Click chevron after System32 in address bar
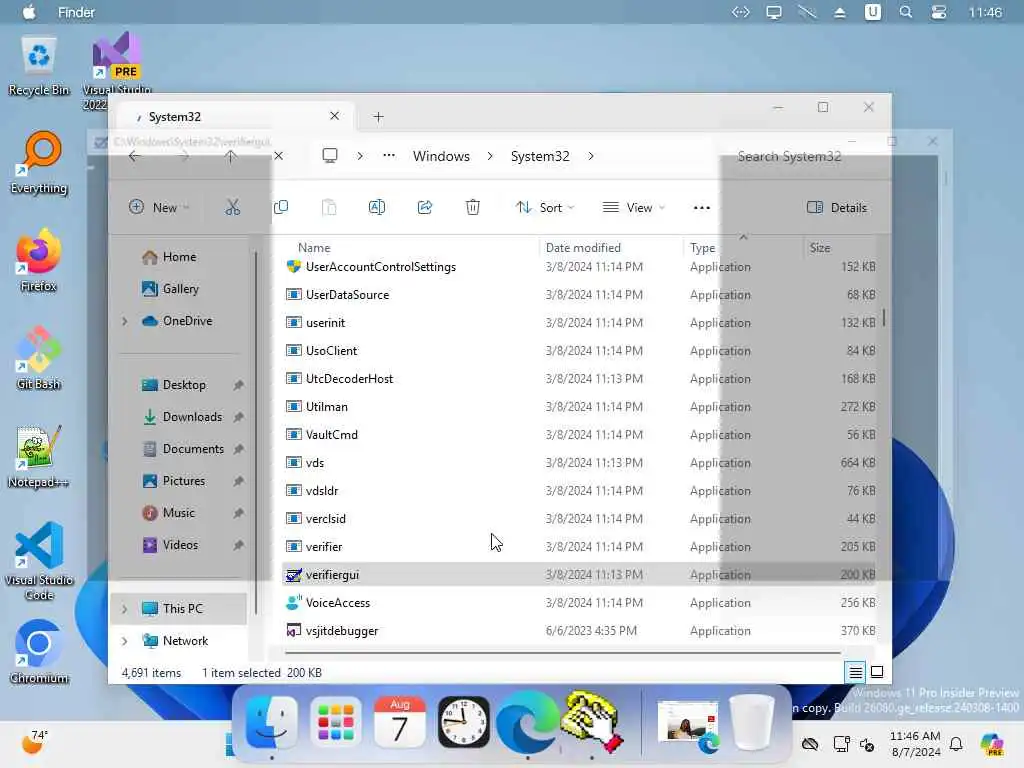The width and height of the screenshot is (1024, 768). pos(590,156)
